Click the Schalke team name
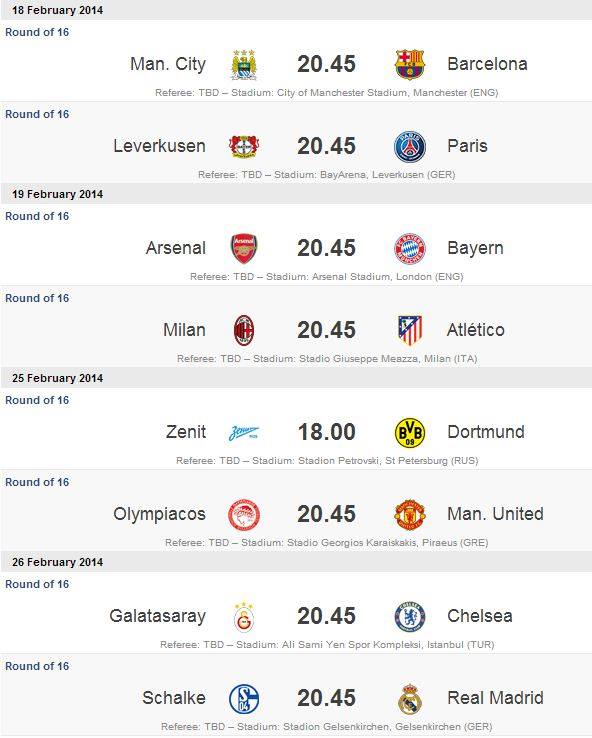The width and height of the screenshot is (592, 738). [x=174, y=698]
